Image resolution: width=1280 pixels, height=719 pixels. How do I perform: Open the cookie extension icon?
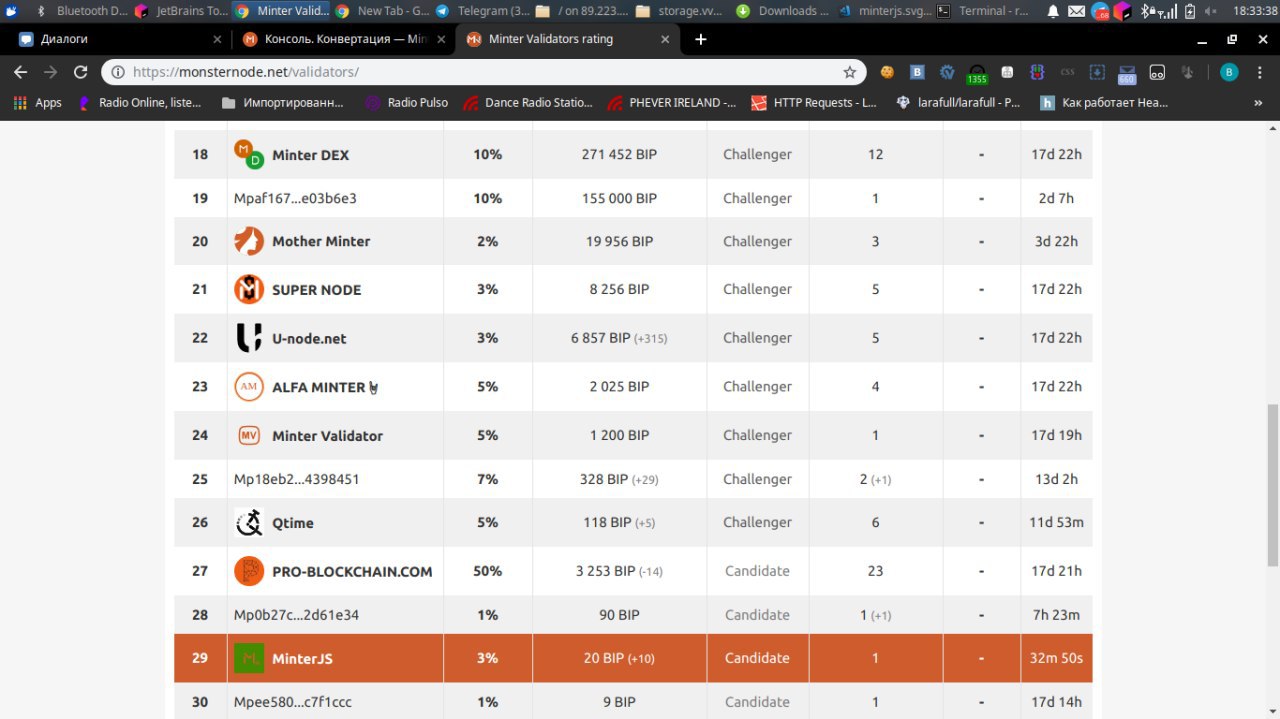886,72
